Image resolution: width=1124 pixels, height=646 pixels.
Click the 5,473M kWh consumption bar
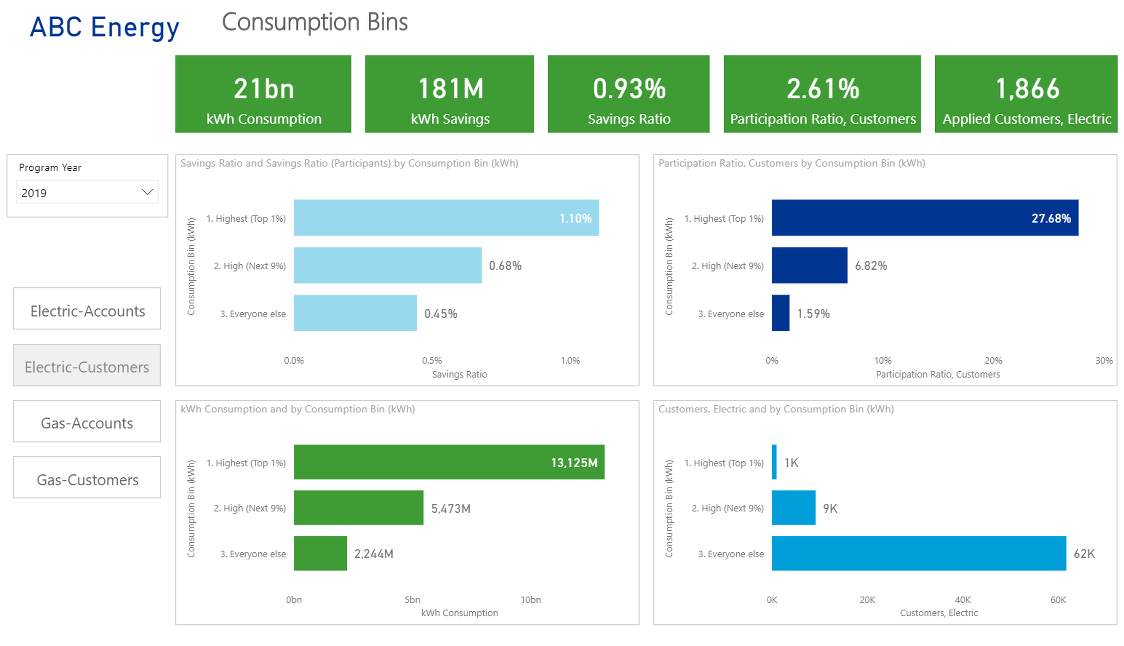(358, 508)
